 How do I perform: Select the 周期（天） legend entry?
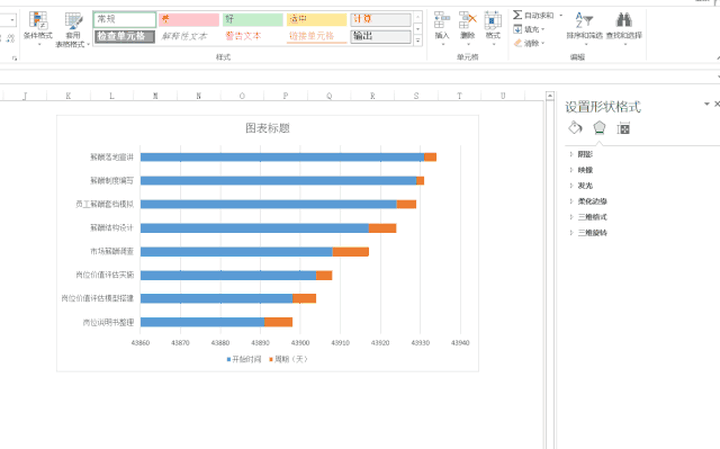tap(288, 359)
